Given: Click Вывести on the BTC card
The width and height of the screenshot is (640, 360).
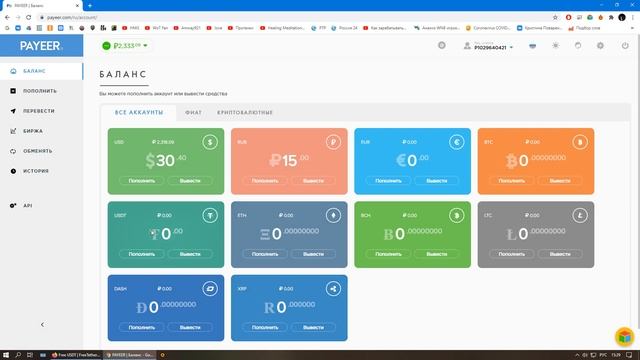Looking at the screenshot, I should pos(560,180).
